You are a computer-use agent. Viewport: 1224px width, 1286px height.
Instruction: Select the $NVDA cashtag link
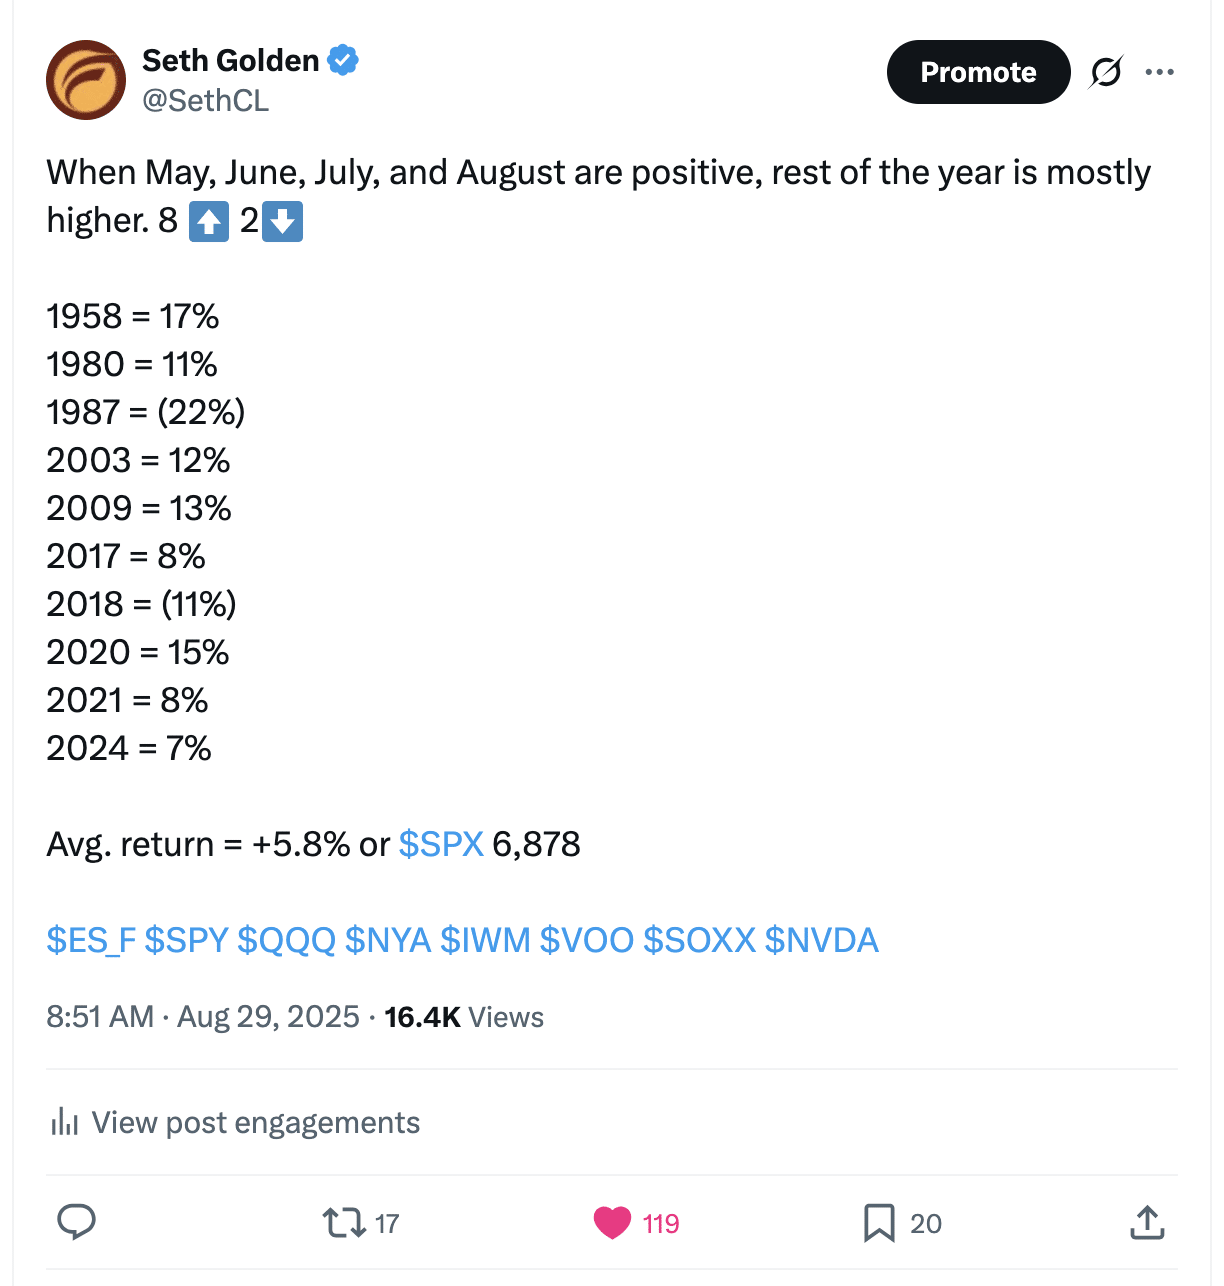tap(821, 940)
